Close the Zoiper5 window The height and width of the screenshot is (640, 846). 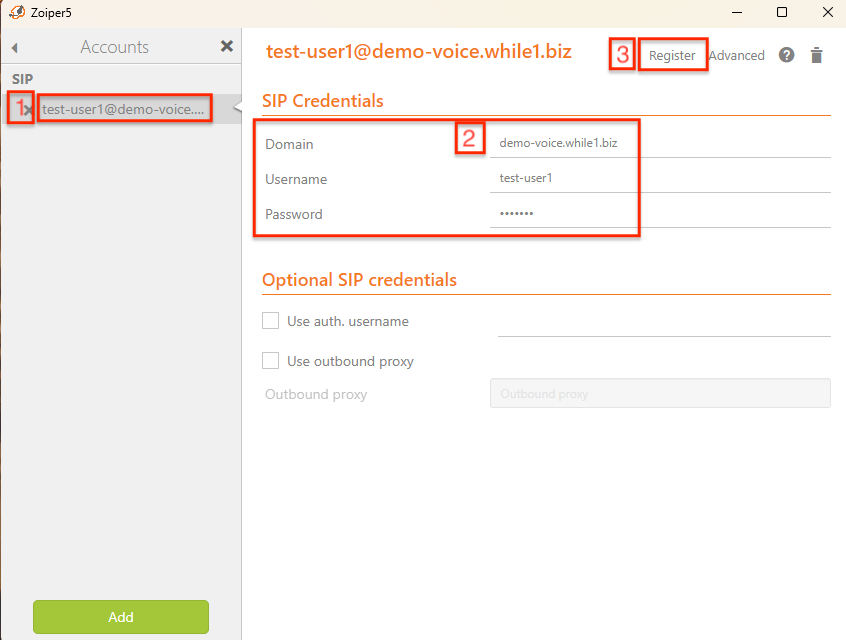pos(826,13)
